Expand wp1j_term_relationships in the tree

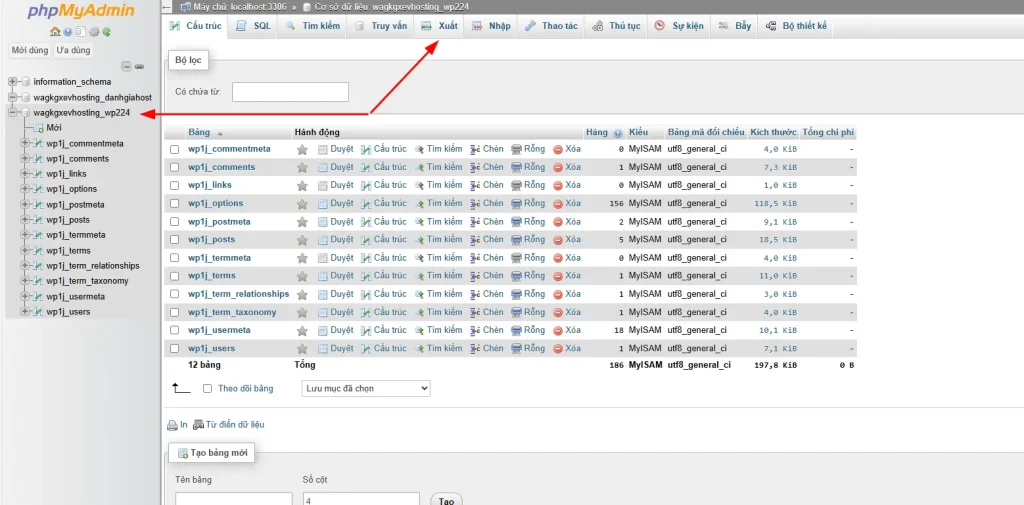[25, 266]
